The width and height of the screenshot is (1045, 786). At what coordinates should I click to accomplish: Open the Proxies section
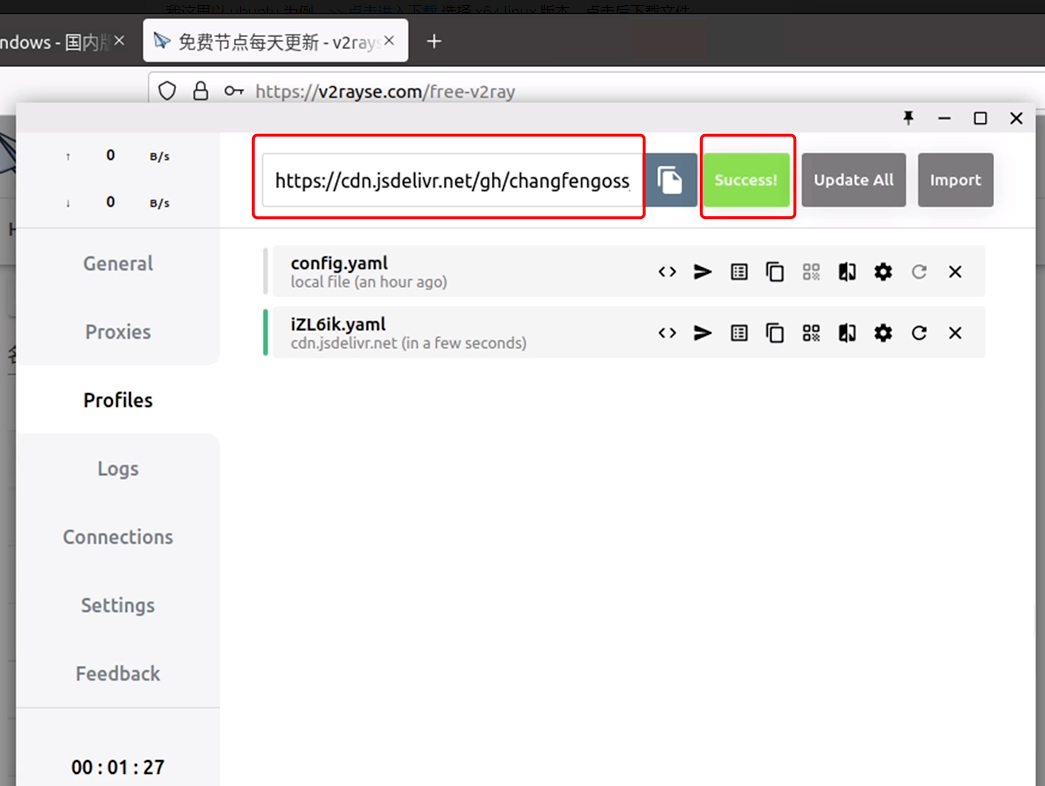click(118, 331)
